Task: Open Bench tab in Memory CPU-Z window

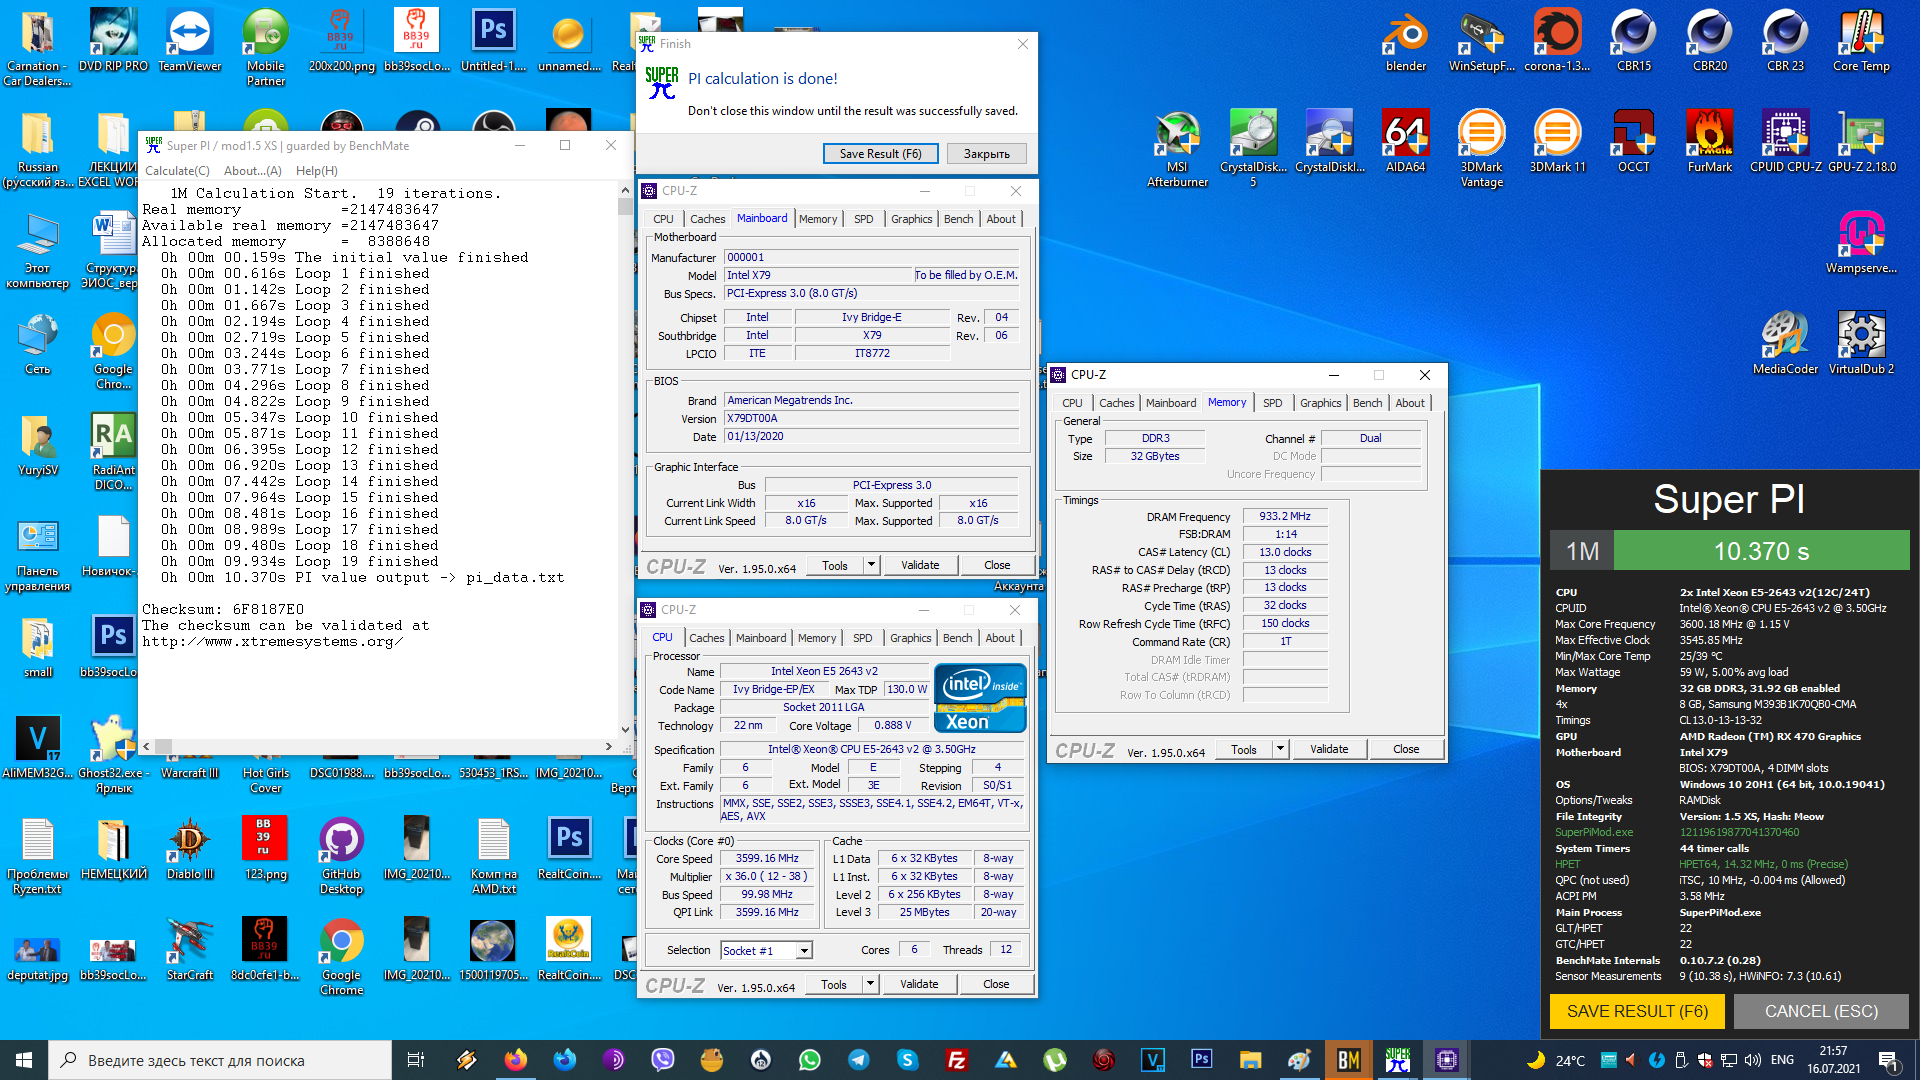Action: [1367, 403]
